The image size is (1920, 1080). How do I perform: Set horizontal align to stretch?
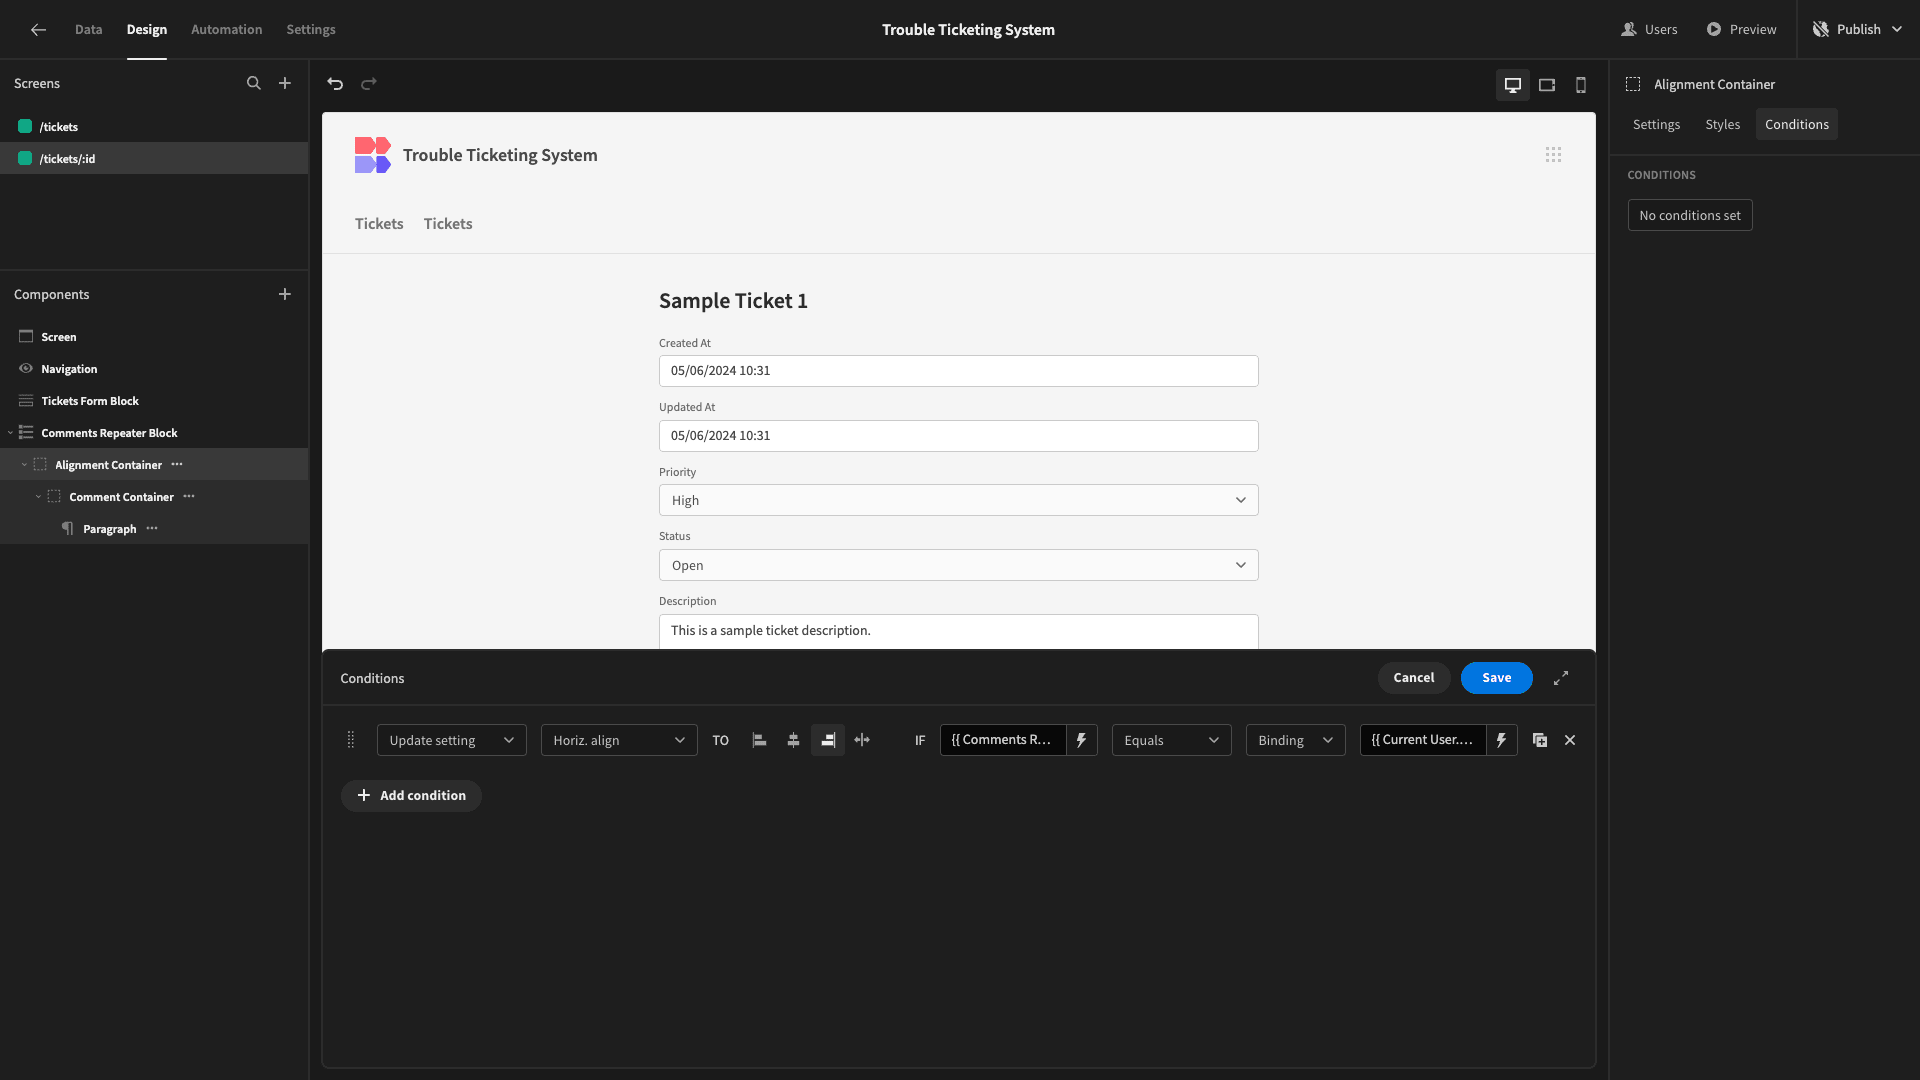[x=862, y=740]
